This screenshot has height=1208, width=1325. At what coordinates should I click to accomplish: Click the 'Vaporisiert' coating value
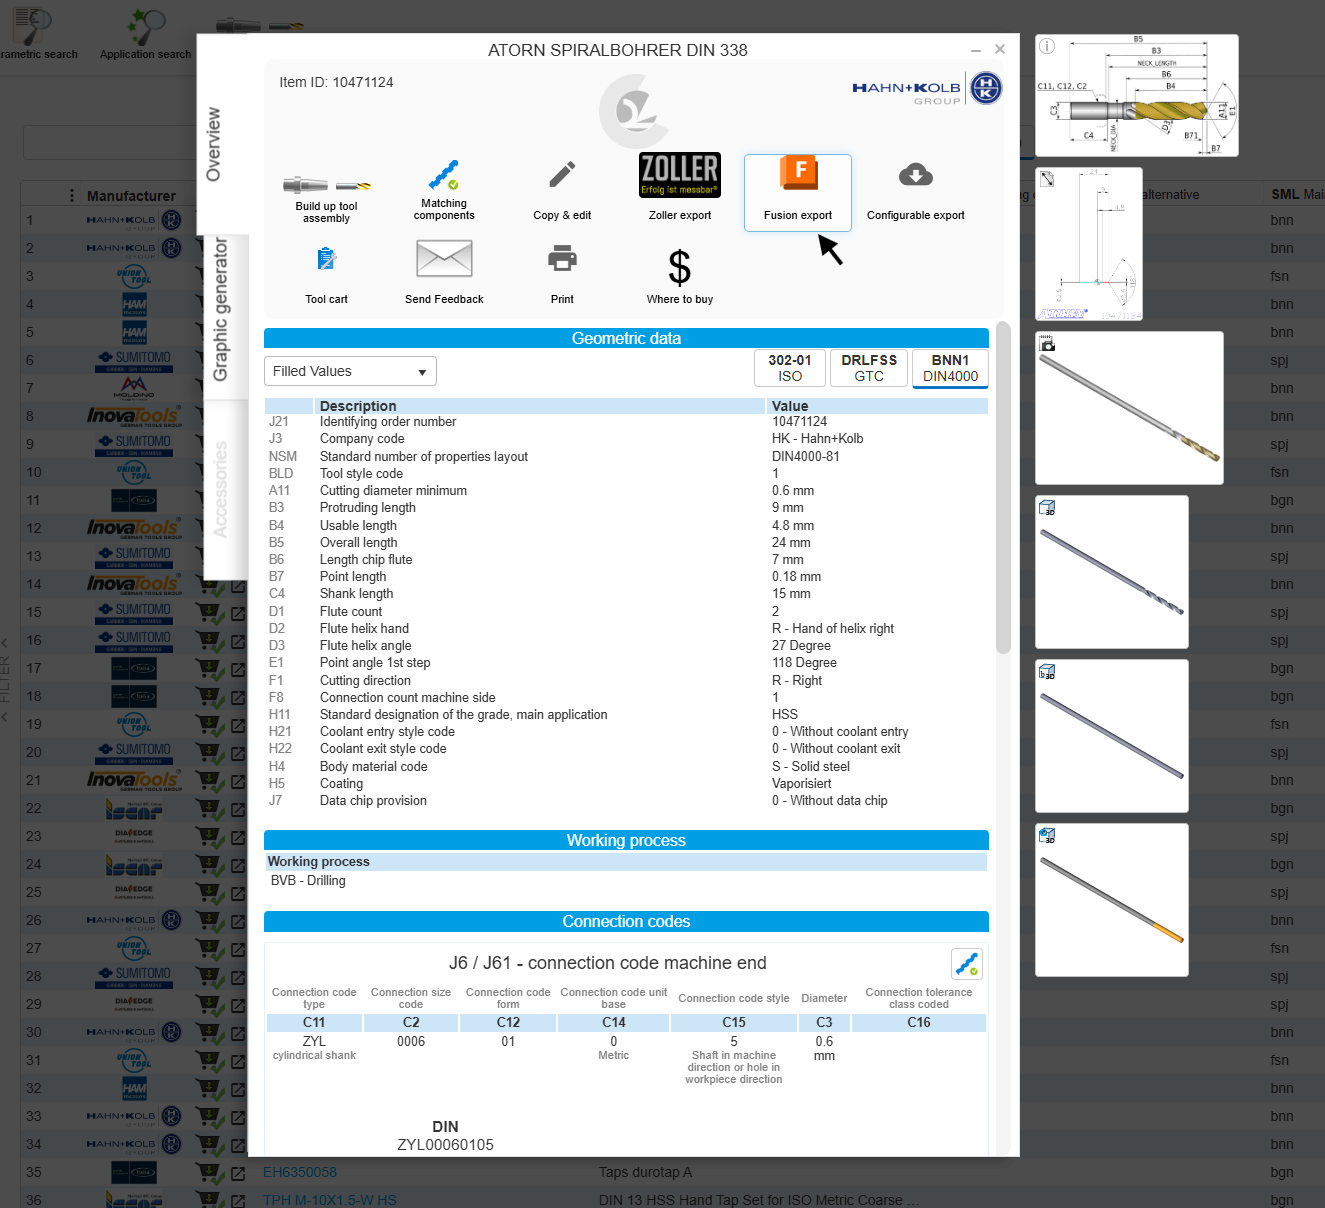802,784
